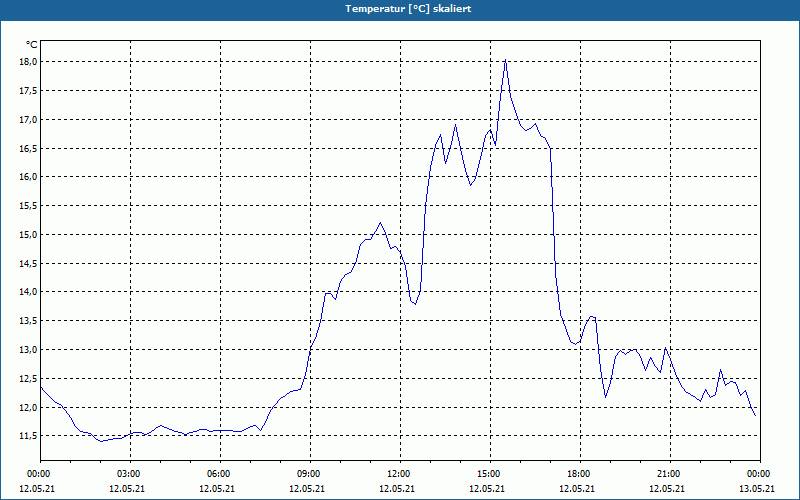Click the 09:00 time label

pos(311,474)
